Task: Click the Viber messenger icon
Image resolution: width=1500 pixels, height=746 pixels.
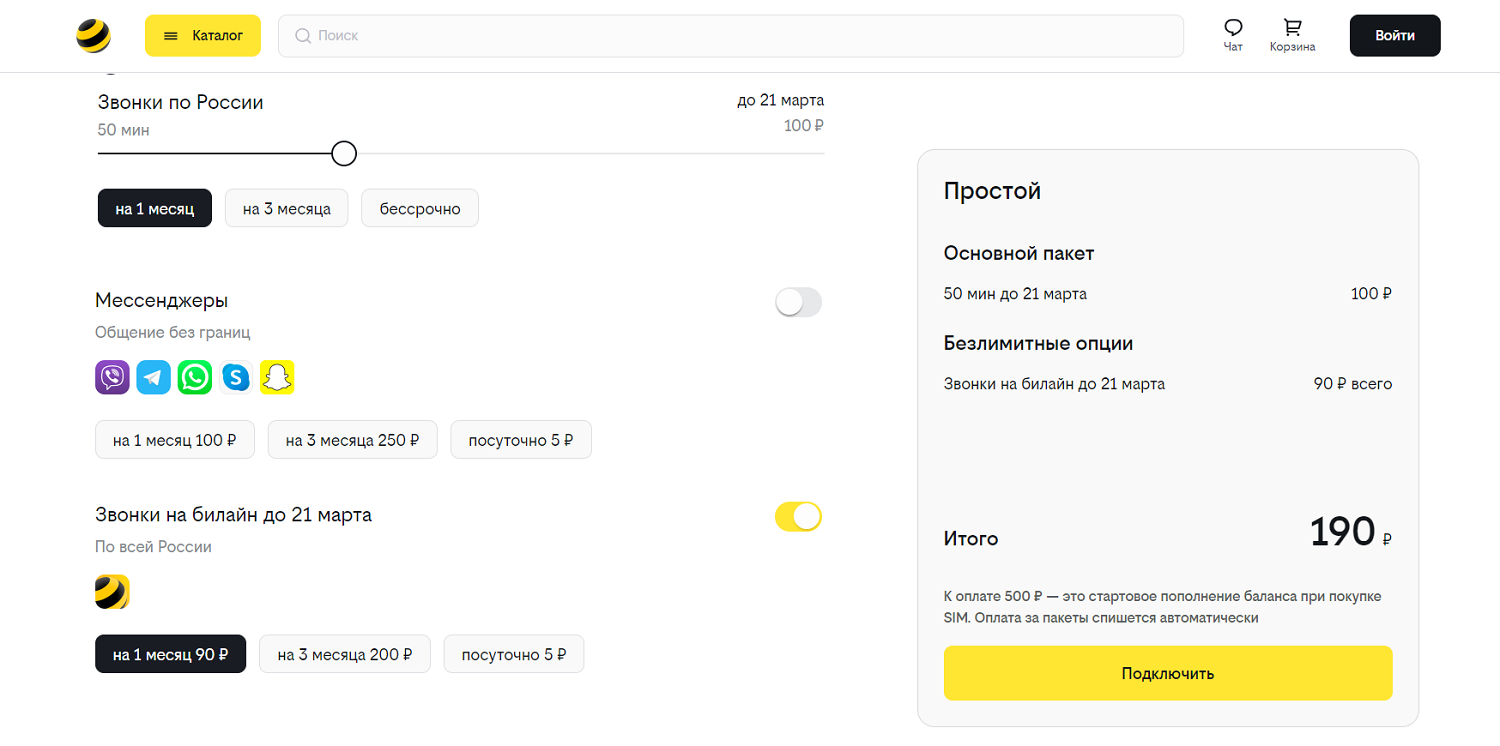Action: (x=112, y=377)
